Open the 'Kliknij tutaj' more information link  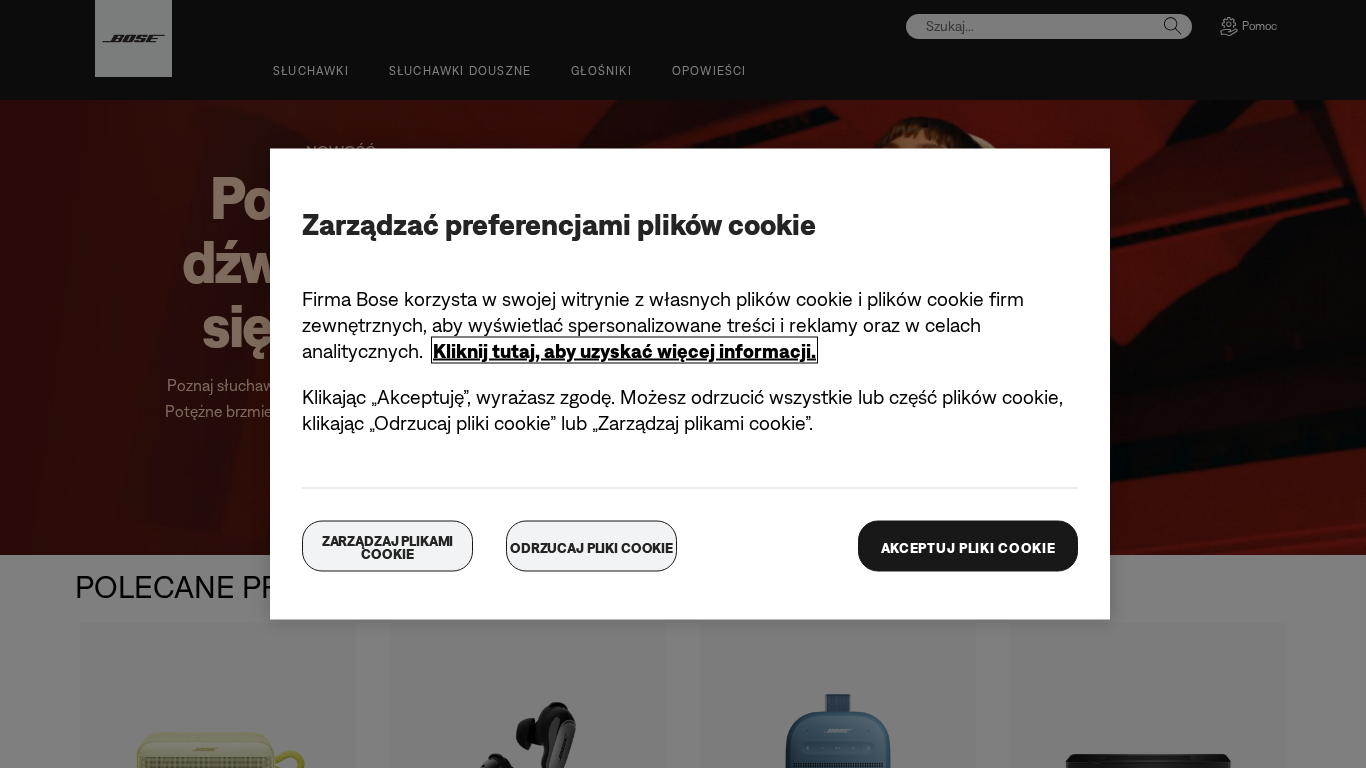pyautogui.click(x=624, y=351)
